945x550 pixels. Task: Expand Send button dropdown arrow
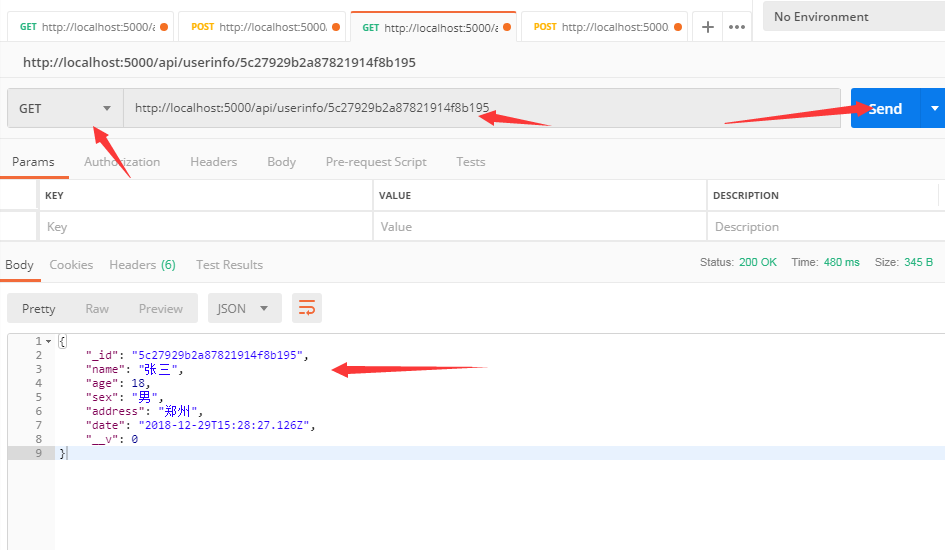pyautogui.click(x=934, y=108)
